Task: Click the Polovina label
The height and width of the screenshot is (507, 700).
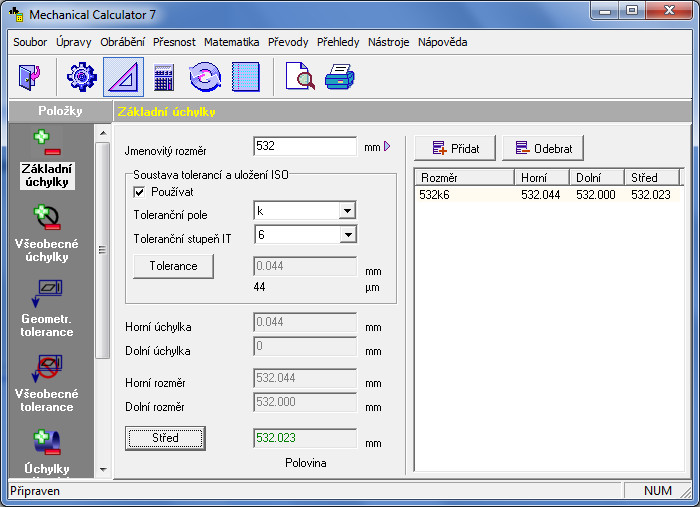Action: pos(306,463)
